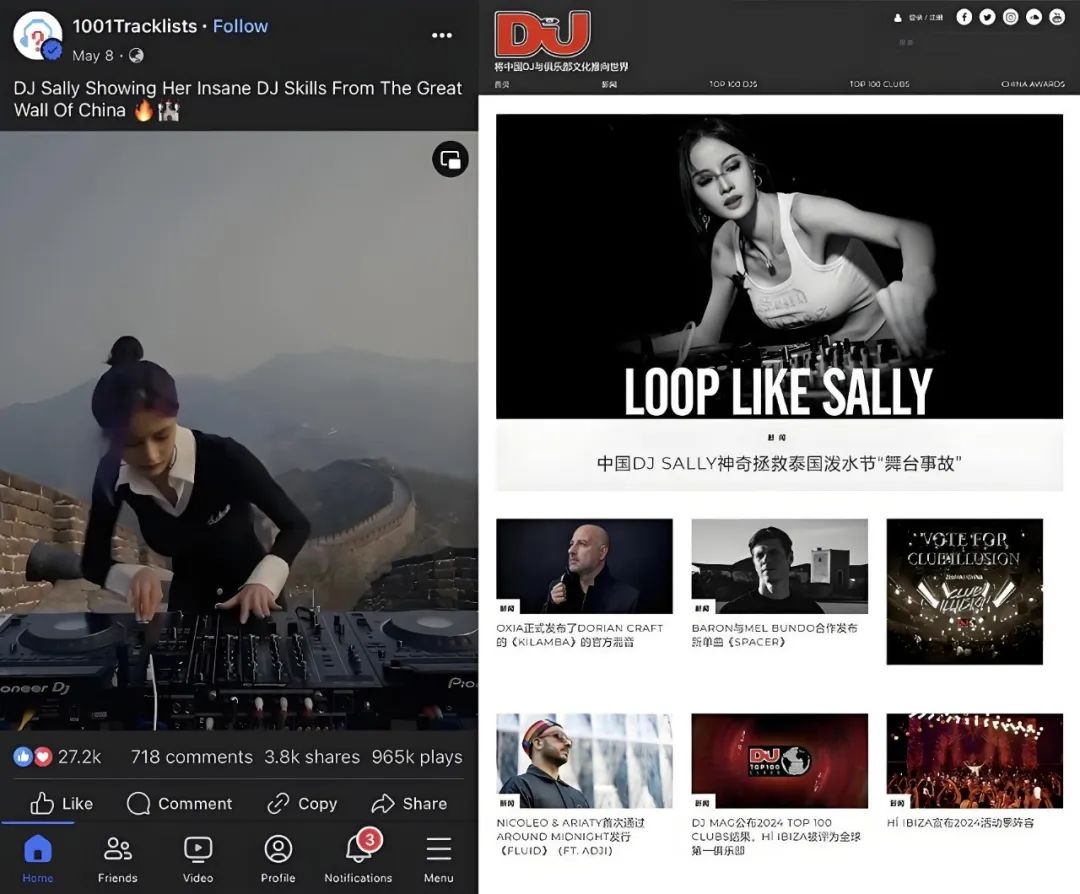Image resolution: width=1080 pixels, height=894 pixels.
Task: Select the 新闻 nav item
Action: (609, 84)
